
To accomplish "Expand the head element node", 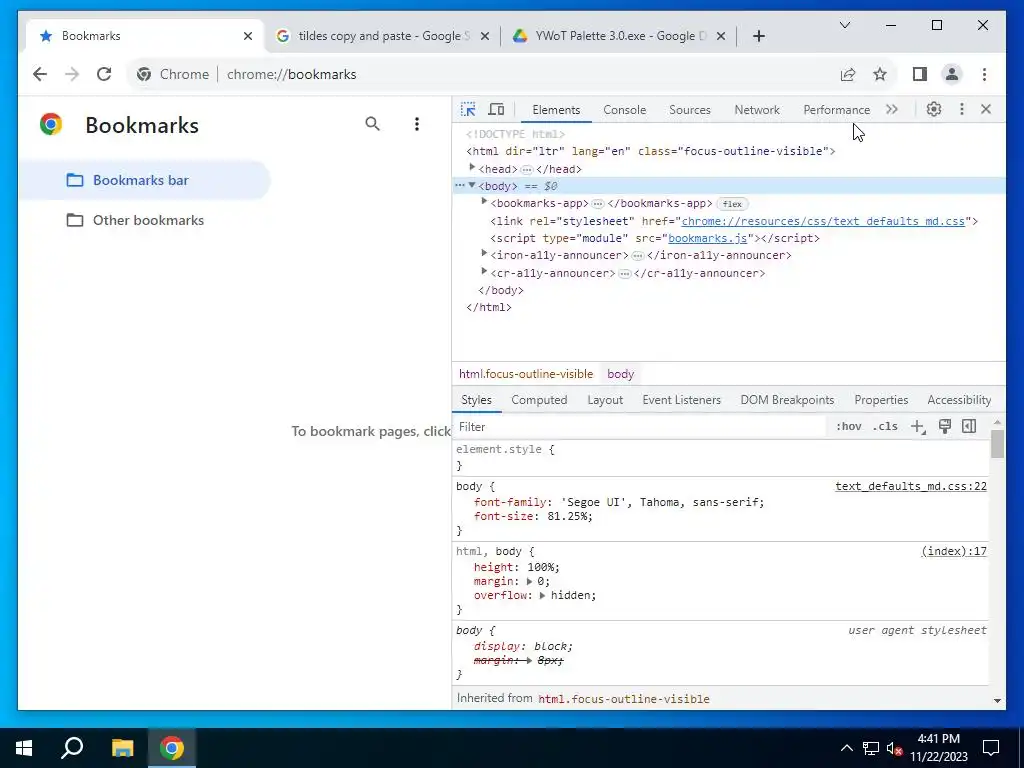I will (x=472, y=168).
